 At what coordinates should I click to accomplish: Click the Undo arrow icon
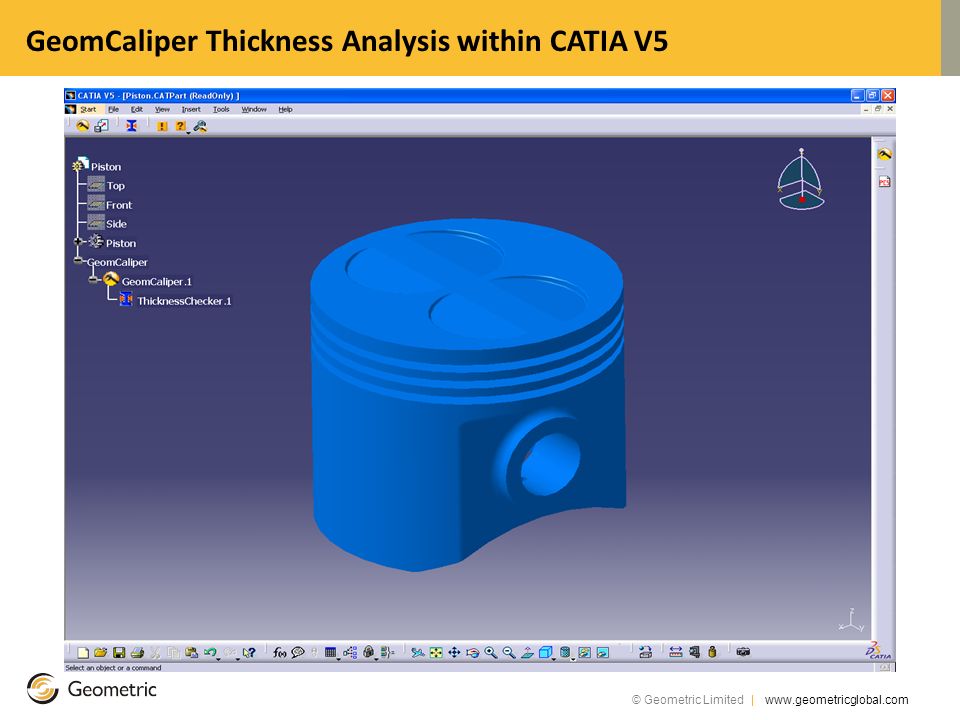(x=210, y=652)
